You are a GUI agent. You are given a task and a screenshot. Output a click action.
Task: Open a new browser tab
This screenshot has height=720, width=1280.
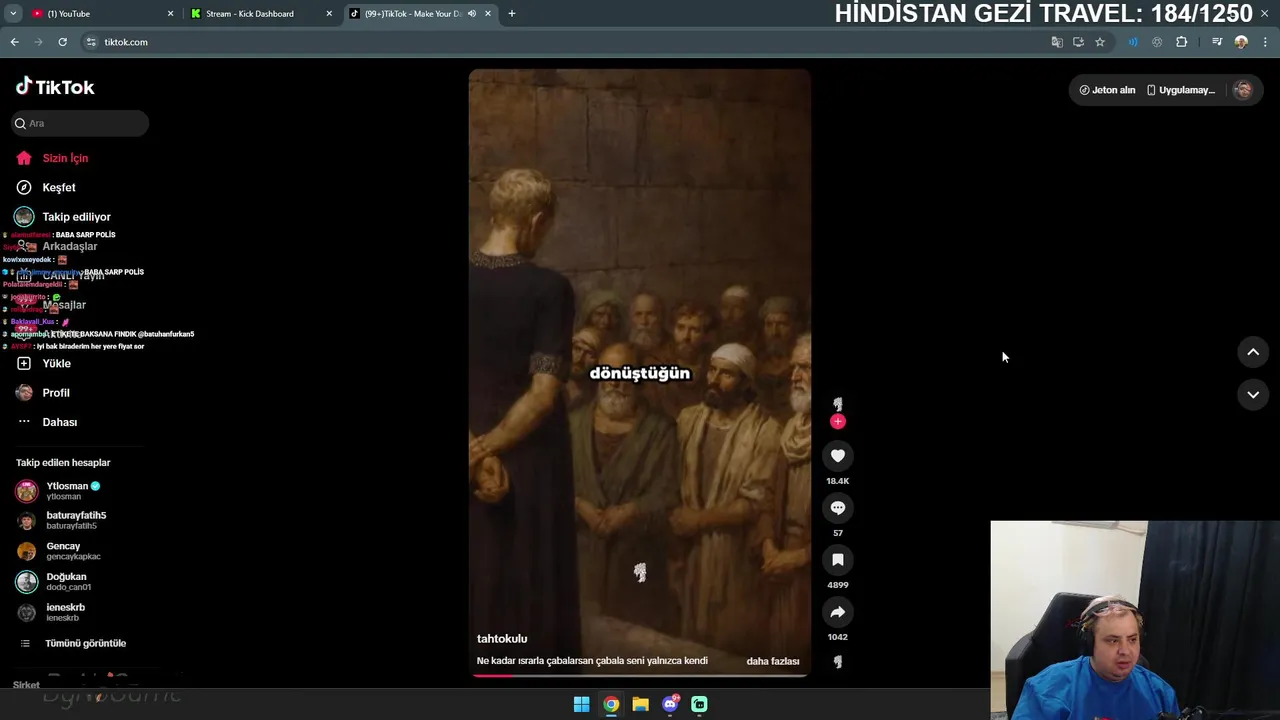pos(512,14)
